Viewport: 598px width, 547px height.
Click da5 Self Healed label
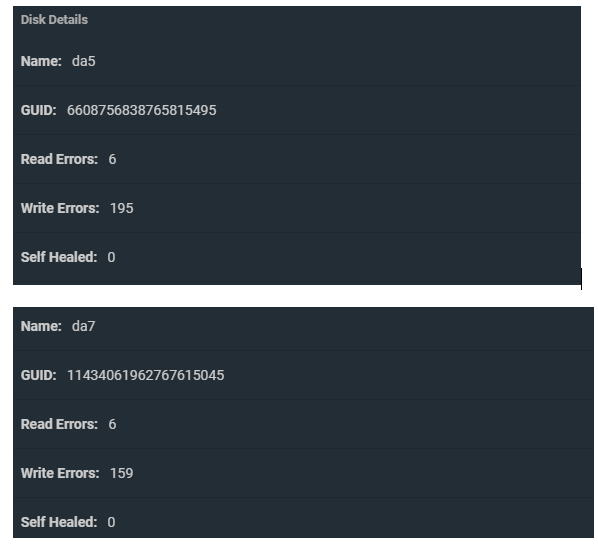tap(59, 257)
